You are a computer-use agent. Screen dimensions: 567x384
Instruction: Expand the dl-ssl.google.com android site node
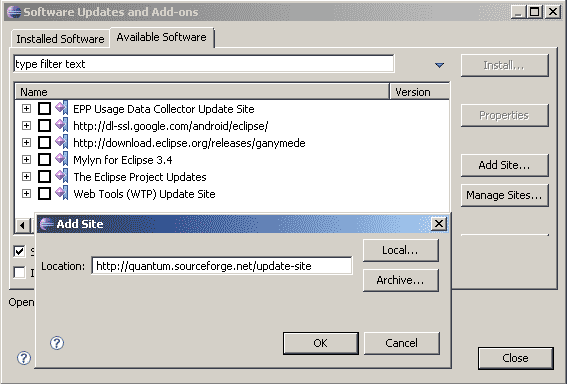pos(26,125)
